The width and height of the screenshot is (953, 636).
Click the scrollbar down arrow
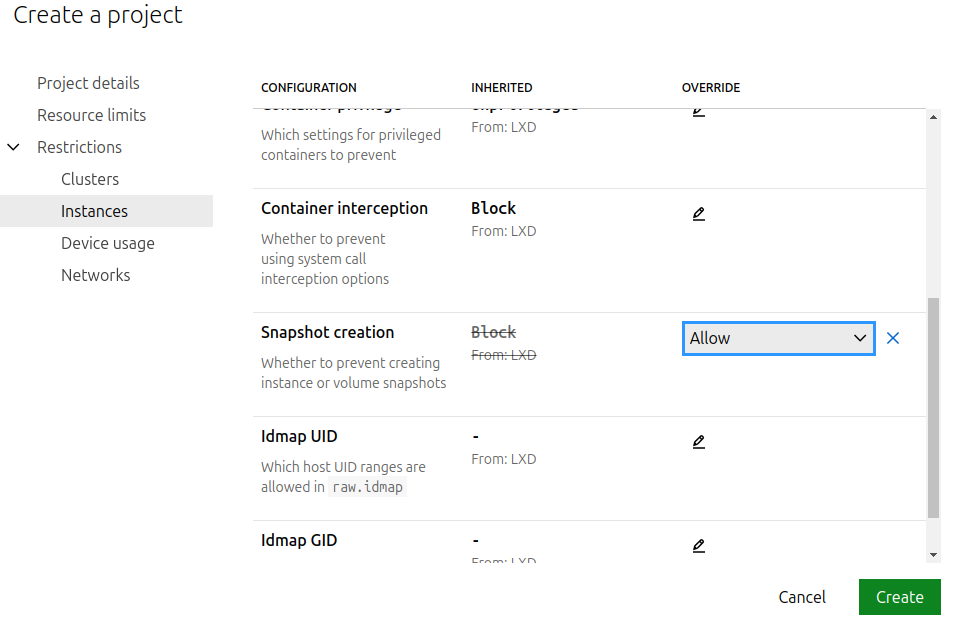(933, 554)
